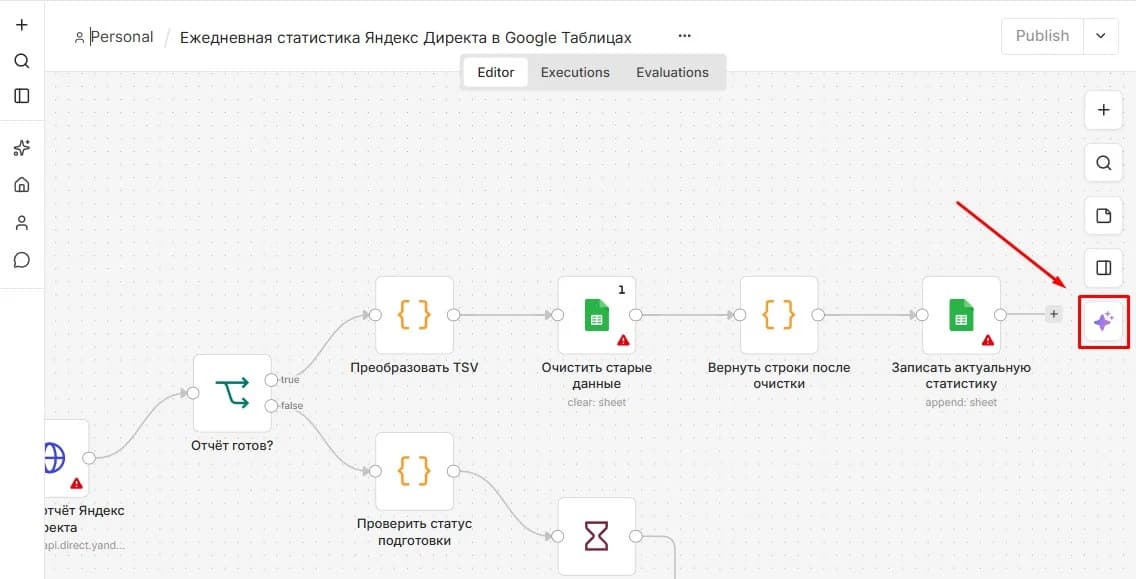This screenshot has height=579, width=1136.
Task: Click output connector of 'Преобразовать TSV' node
Action: pyautogui.click(x=454, y=315)
